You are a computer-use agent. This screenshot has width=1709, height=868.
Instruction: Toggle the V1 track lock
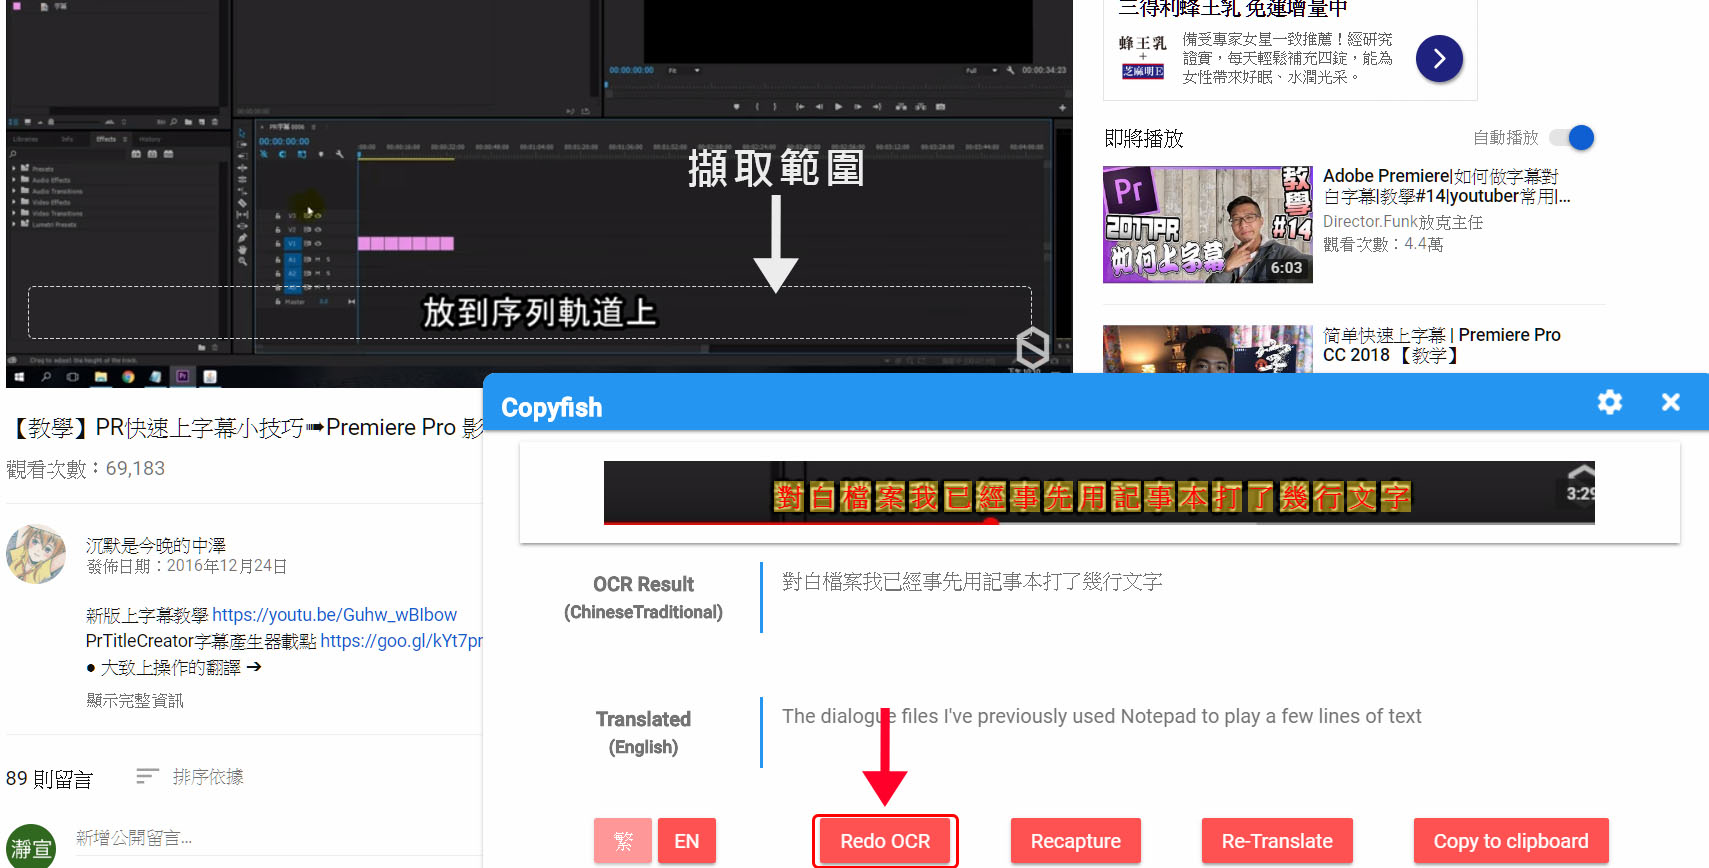[x=278, y=243]
